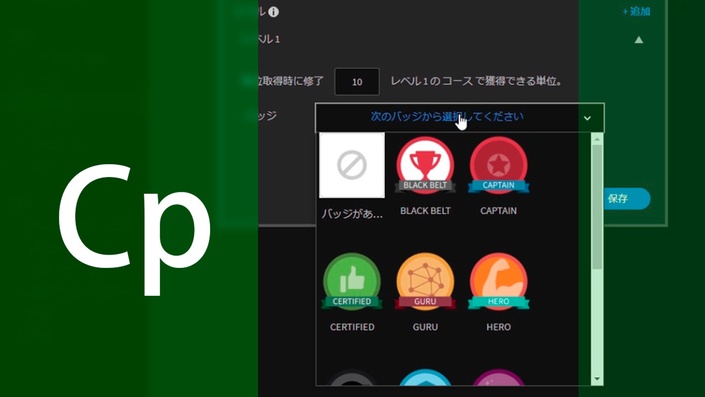Collapse the Level 1 section triangle
This screenshot has height=397, width=705.
point(638,40)
